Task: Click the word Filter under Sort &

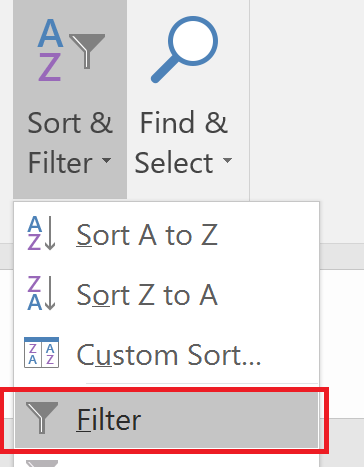Action: click(60, 163)
